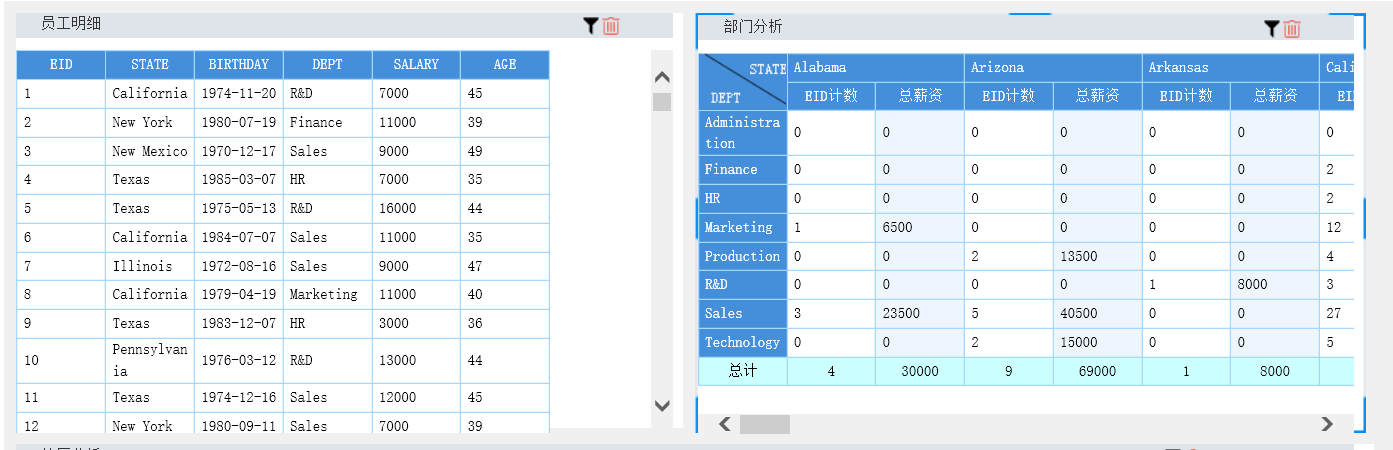Click the AGE column header
This screenshot has width=1393, height=450.
tap(505, 65)
